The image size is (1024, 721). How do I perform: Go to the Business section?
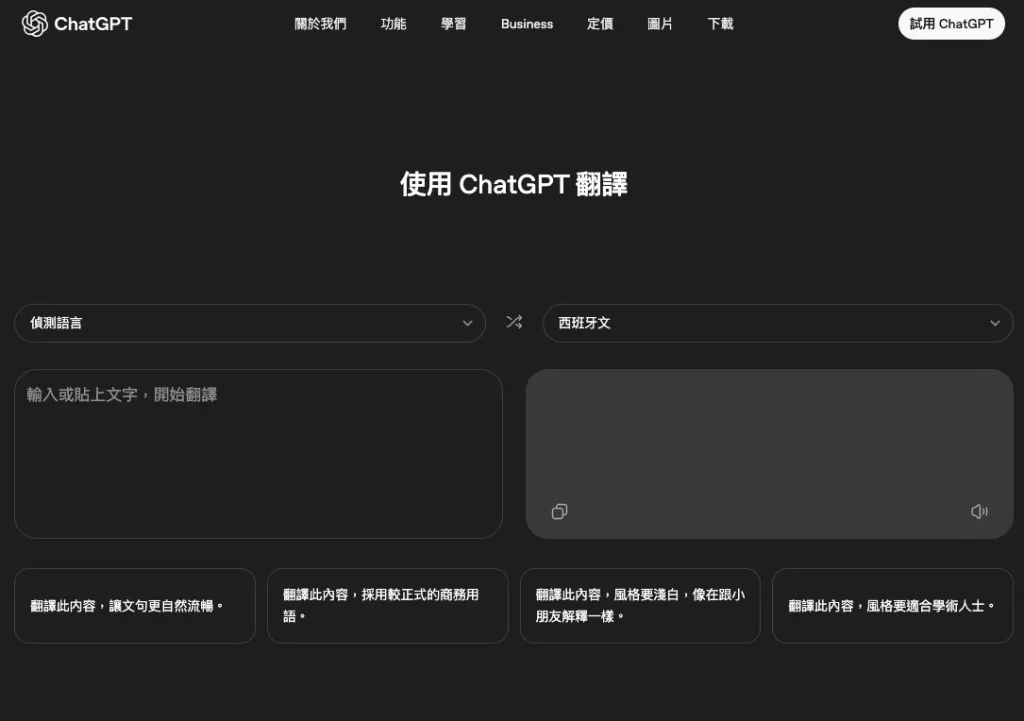click(x=527, y=23)
